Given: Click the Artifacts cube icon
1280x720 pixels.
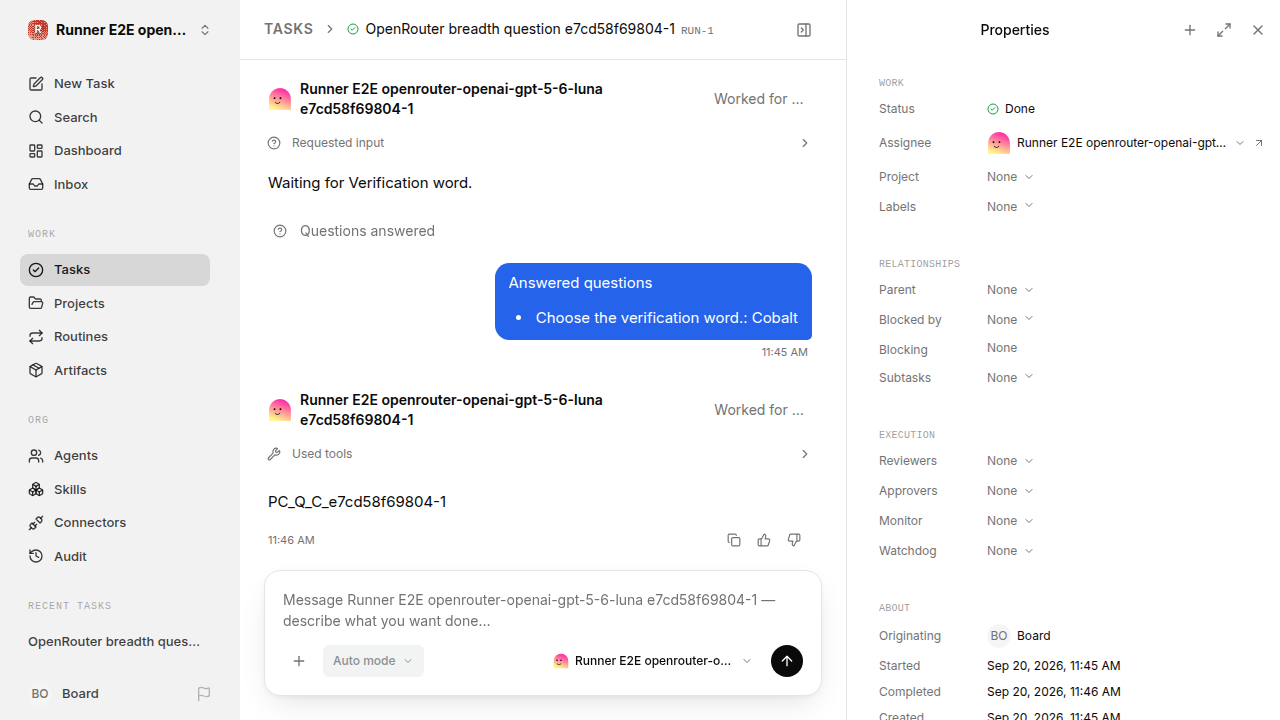Looking at the screenshot, I should 36,370.
